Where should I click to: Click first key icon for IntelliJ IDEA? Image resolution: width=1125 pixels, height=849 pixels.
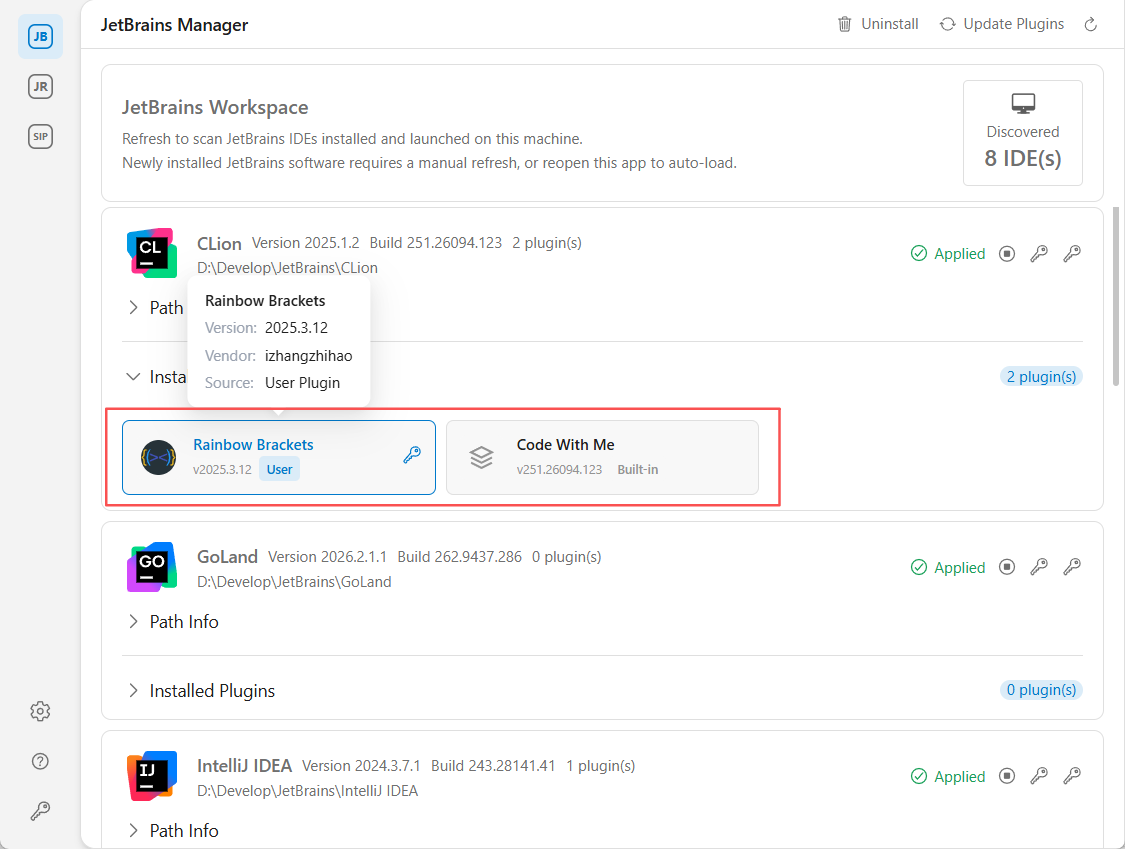coord(1039,777)
